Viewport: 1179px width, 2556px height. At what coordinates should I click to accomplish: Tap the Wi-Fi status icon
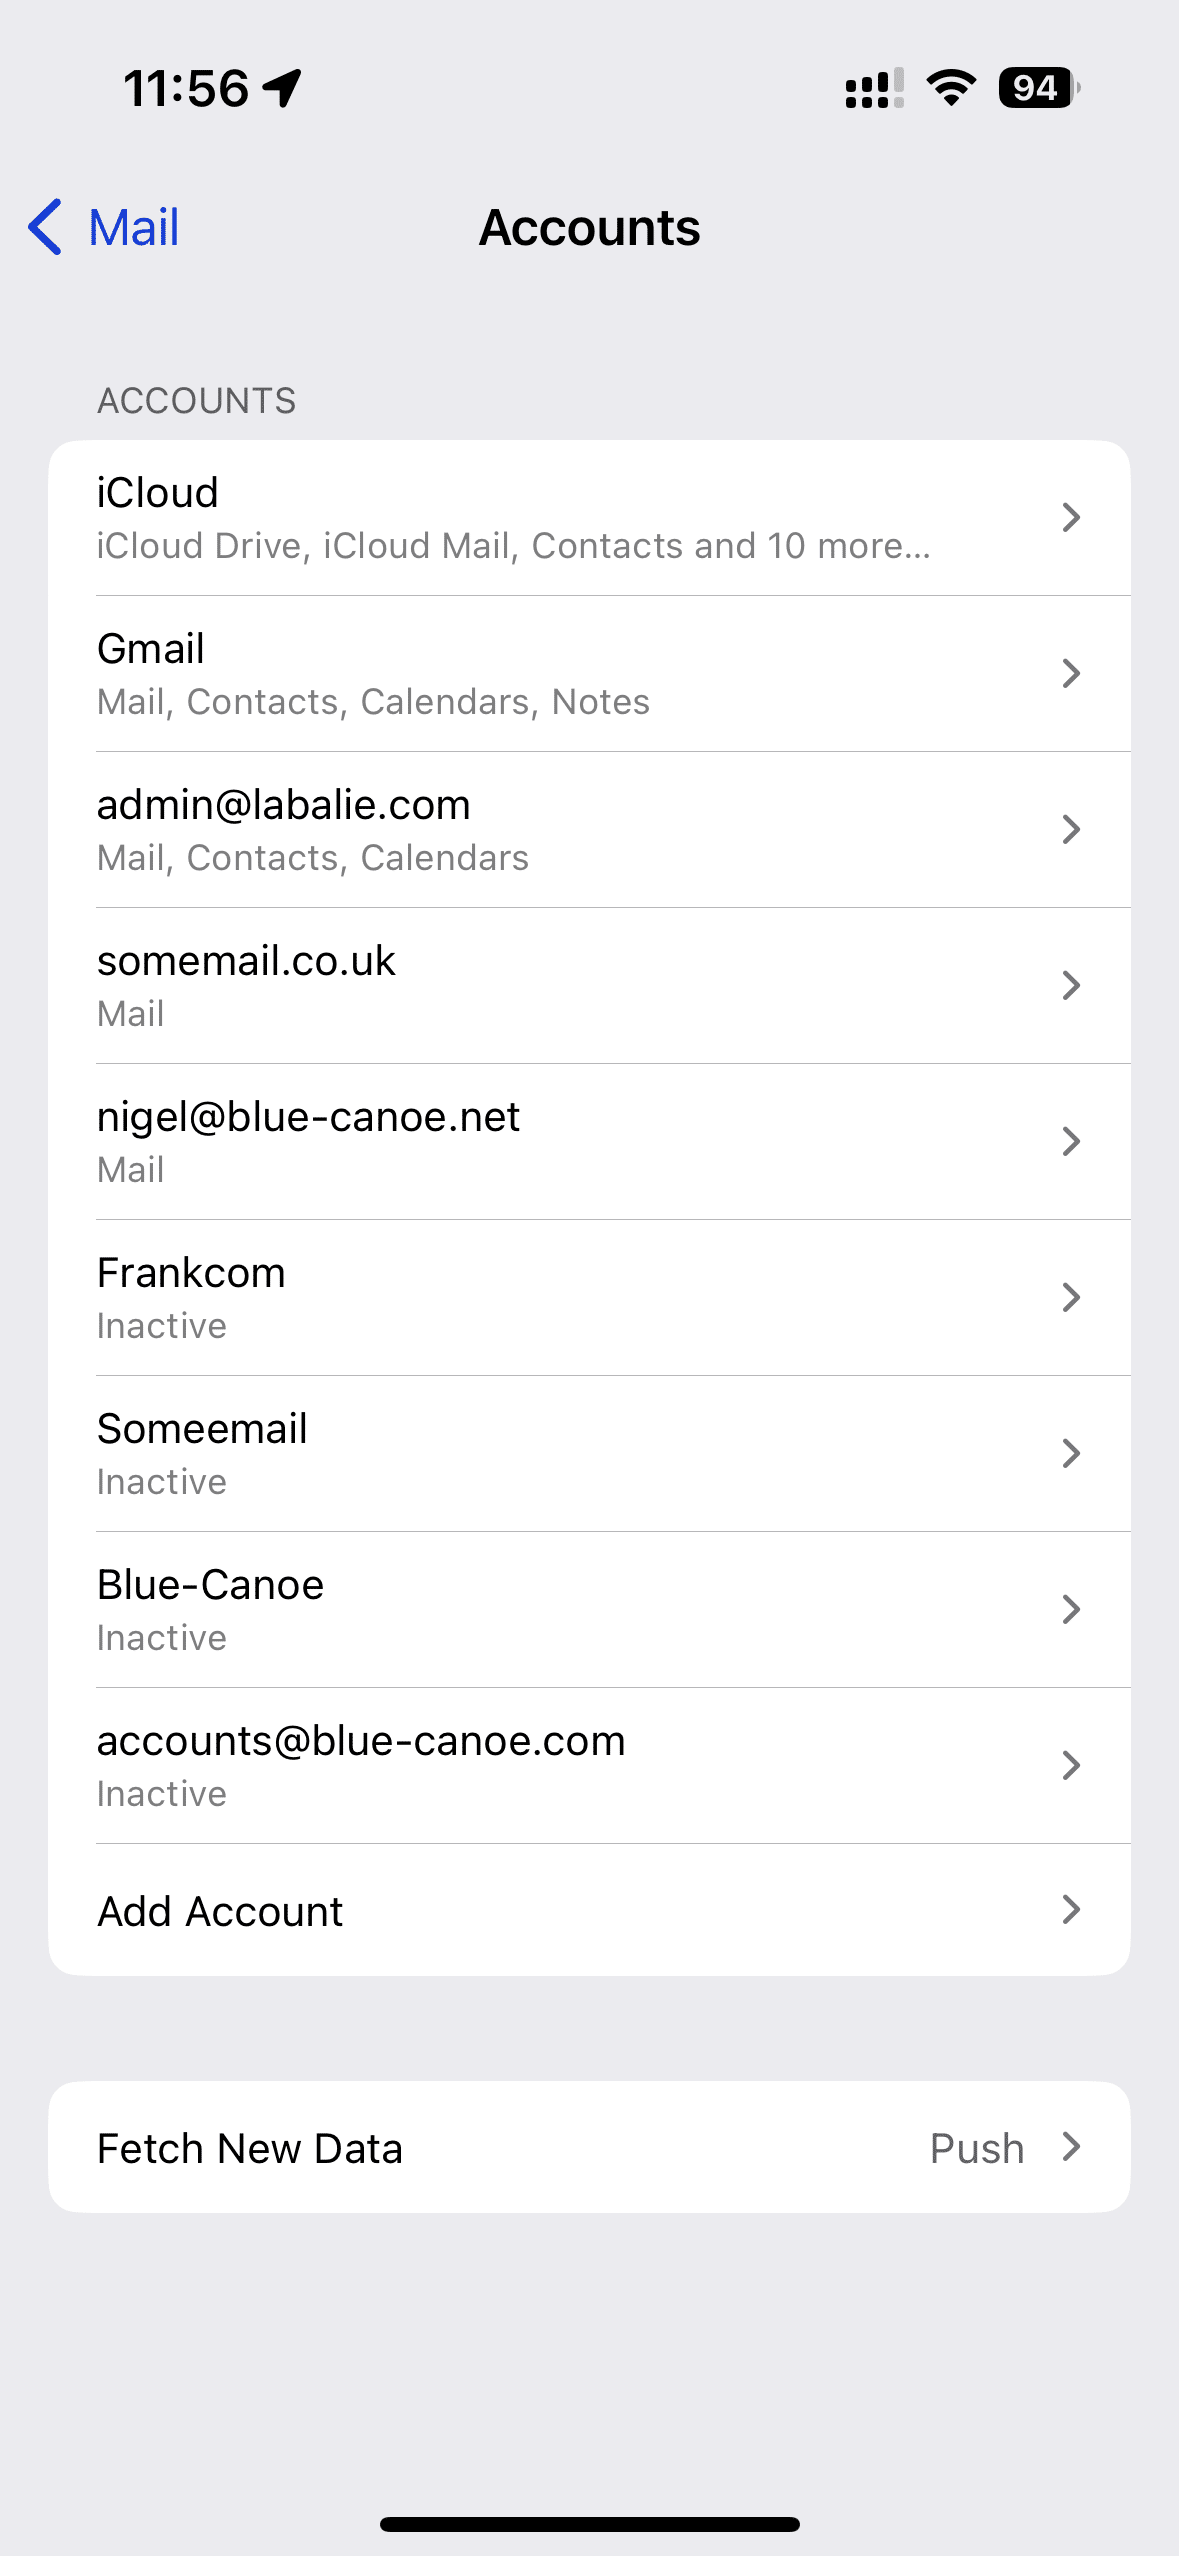click(x=951, y=88)
